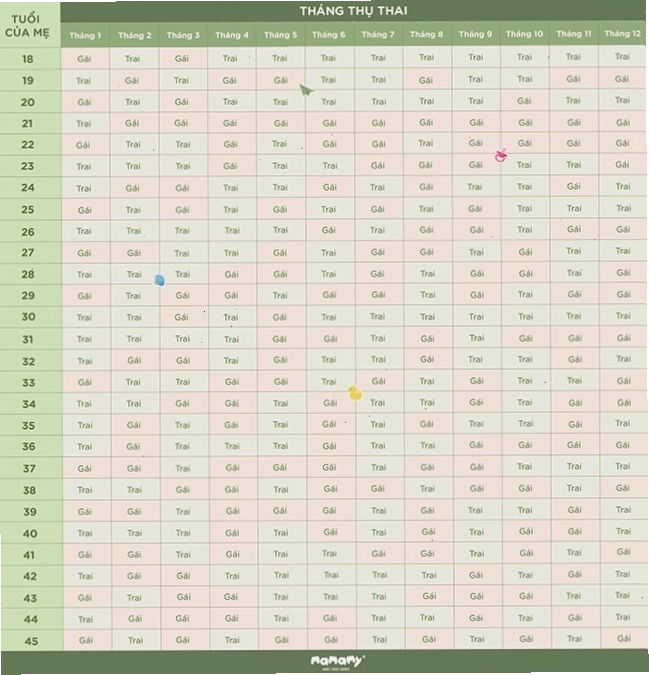The image size is (649, 675).
Task: Select the age 45 row label
Action: coord(31,641)
